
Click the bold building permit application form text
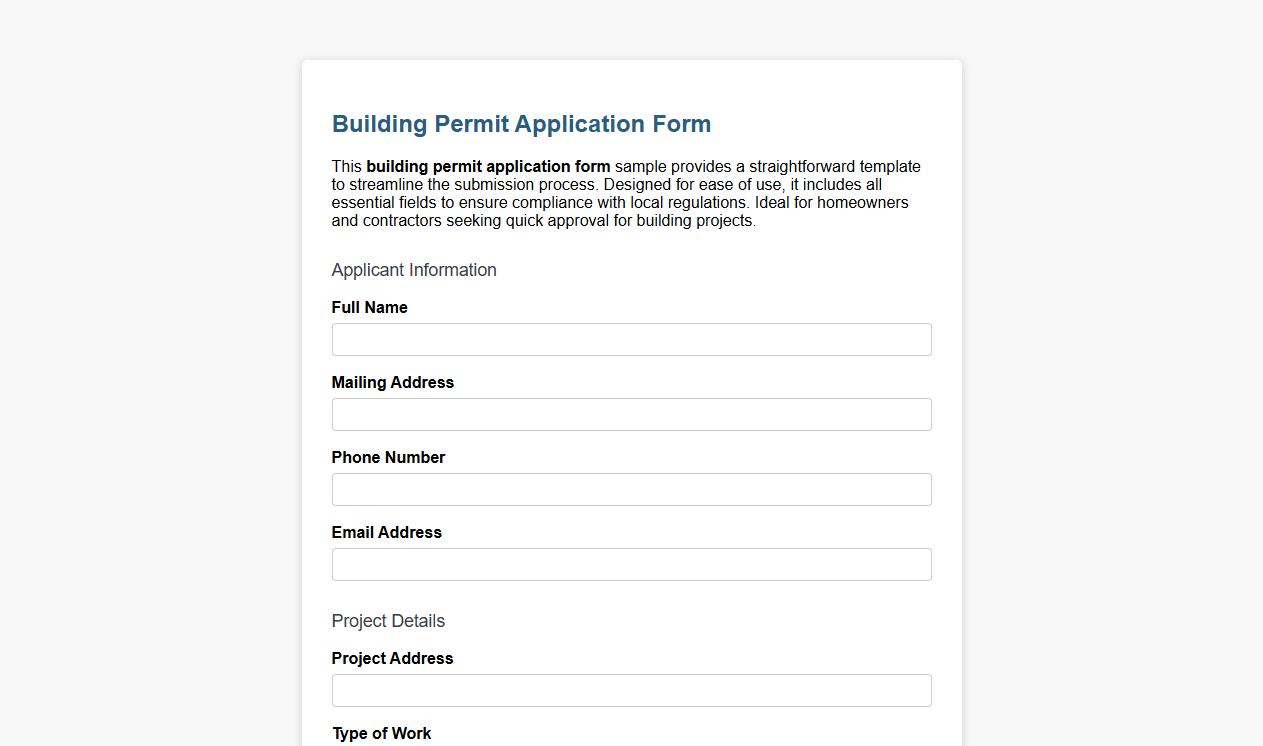(x=488, y=166)
